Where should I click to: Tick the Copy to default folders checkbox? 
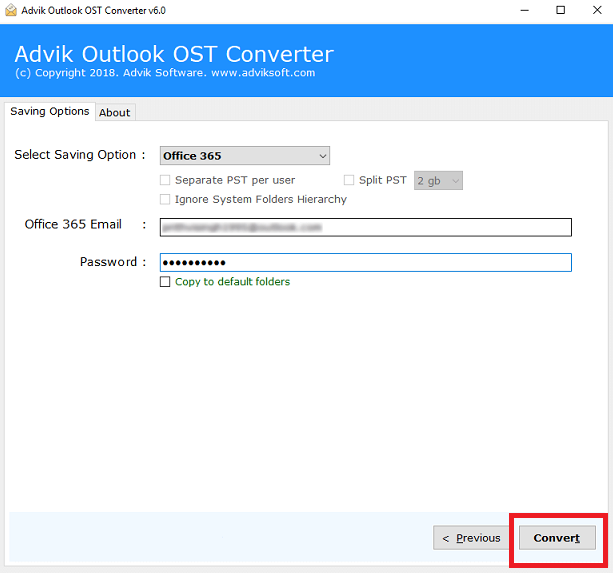(165, 282)
